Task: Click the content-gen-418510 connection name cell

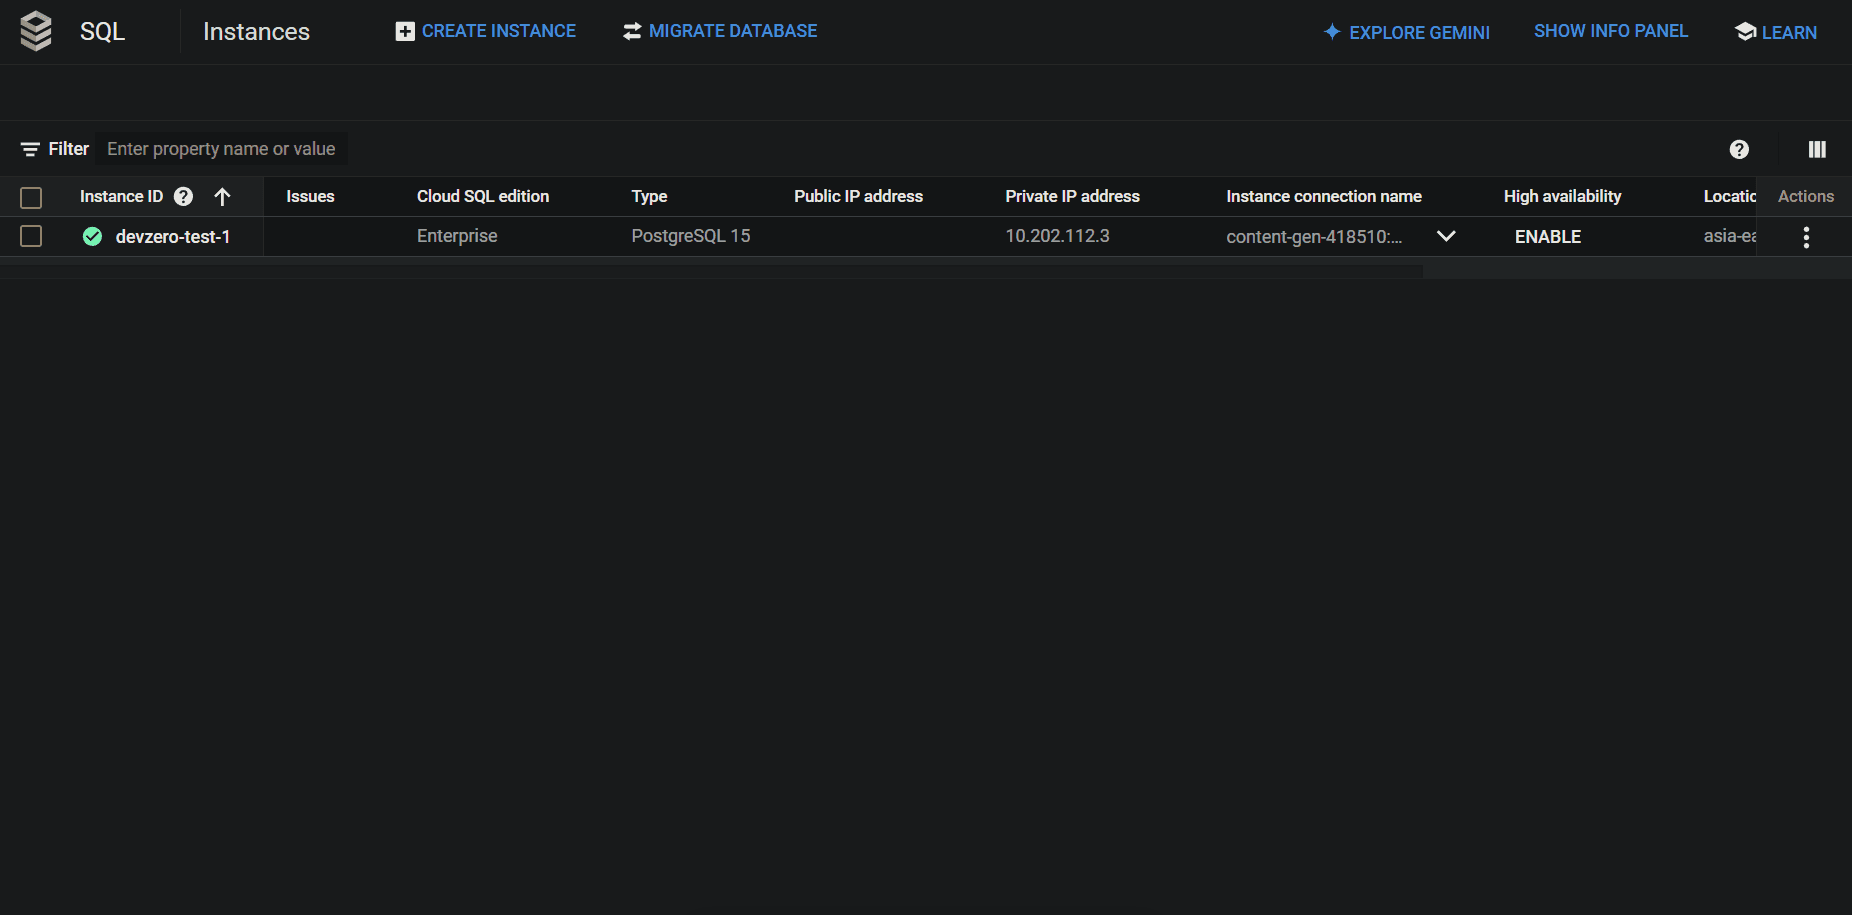Action: tap(1314, 237)
